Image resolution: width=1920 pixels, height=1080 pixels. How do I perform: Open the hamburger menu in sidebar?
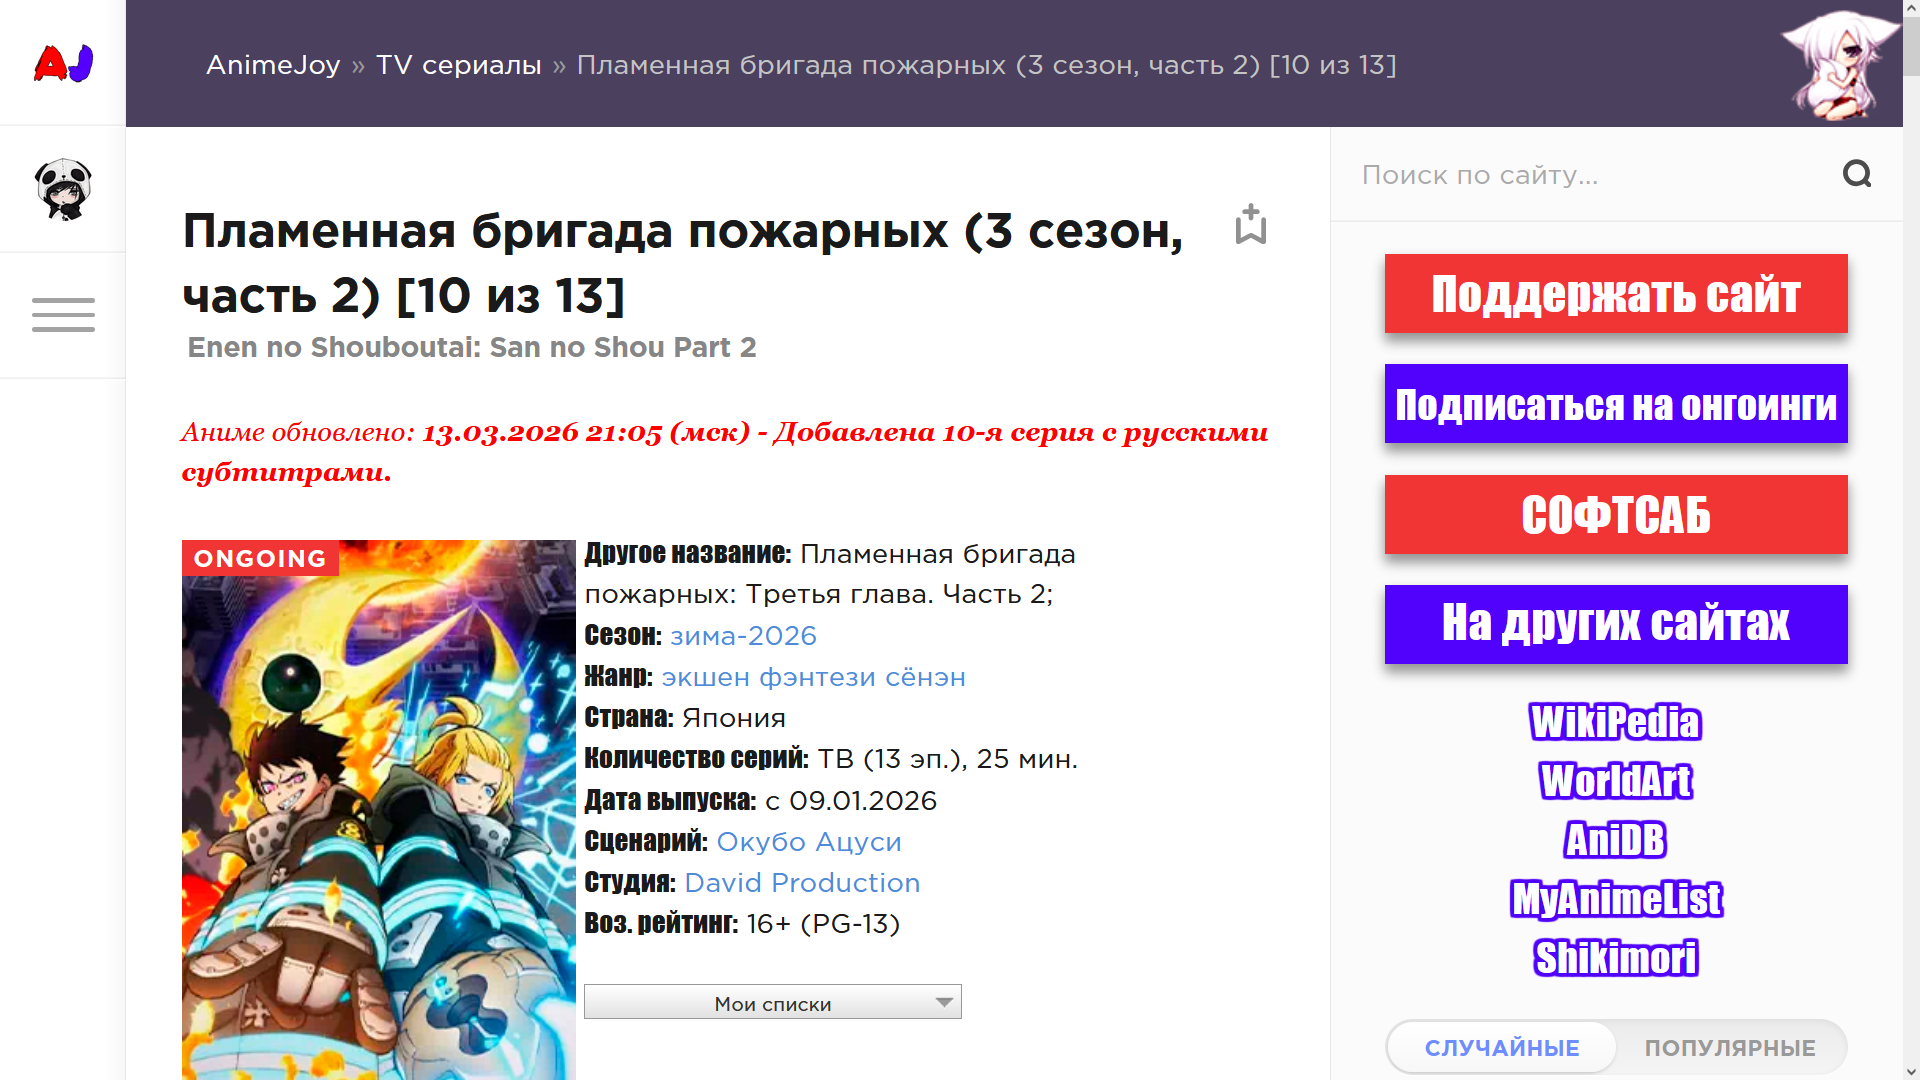point(63,315)
